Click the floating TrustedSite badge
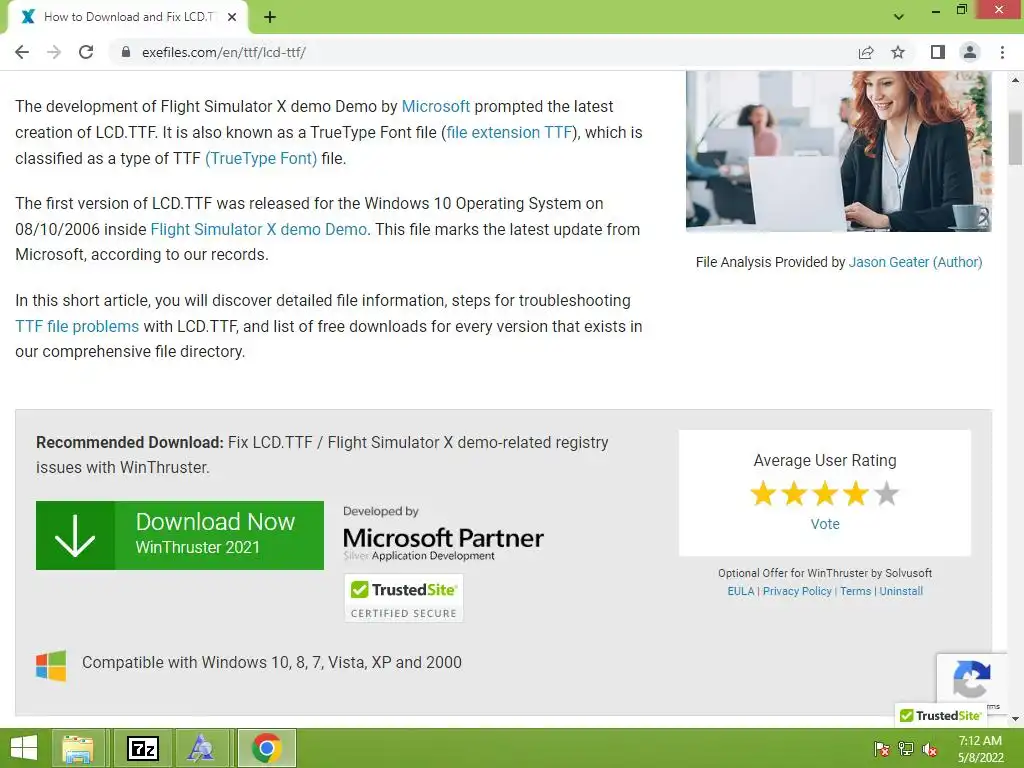Screen dimensions: 1024x768 (940, 716)
